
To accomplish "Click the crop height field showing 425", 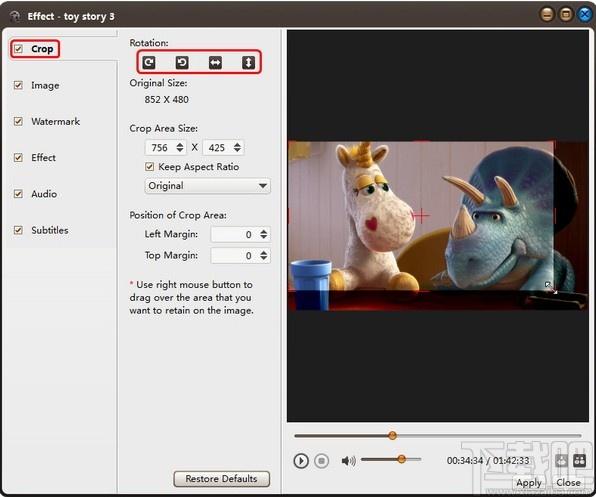I will (218, 147).
